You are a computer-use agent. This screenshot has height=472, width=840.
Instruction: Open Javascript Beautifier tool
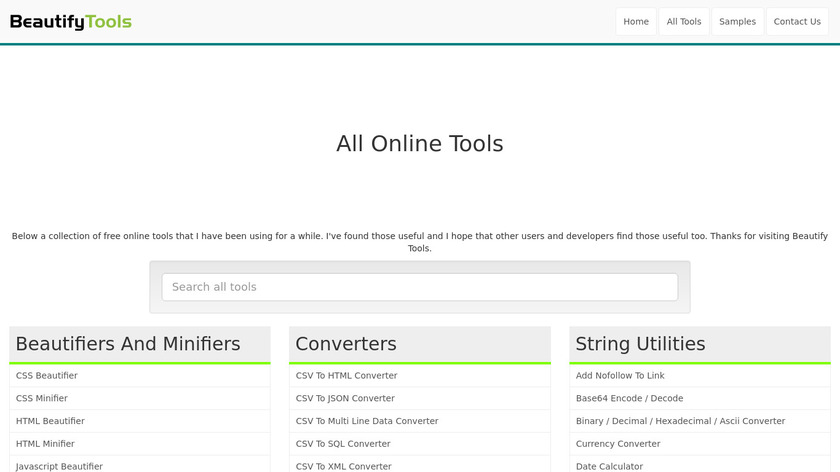(x=140, y=464)
